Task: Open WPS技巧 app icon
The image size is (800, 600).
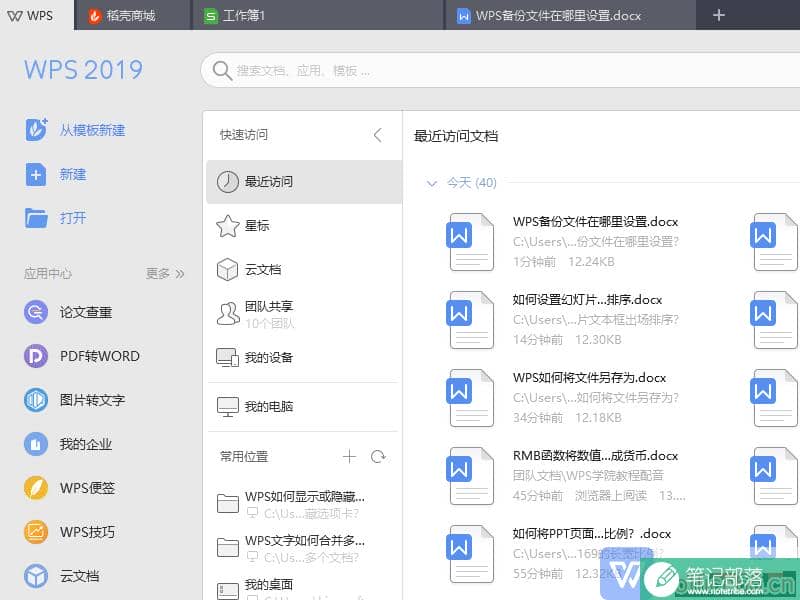Action: (36, 532)
